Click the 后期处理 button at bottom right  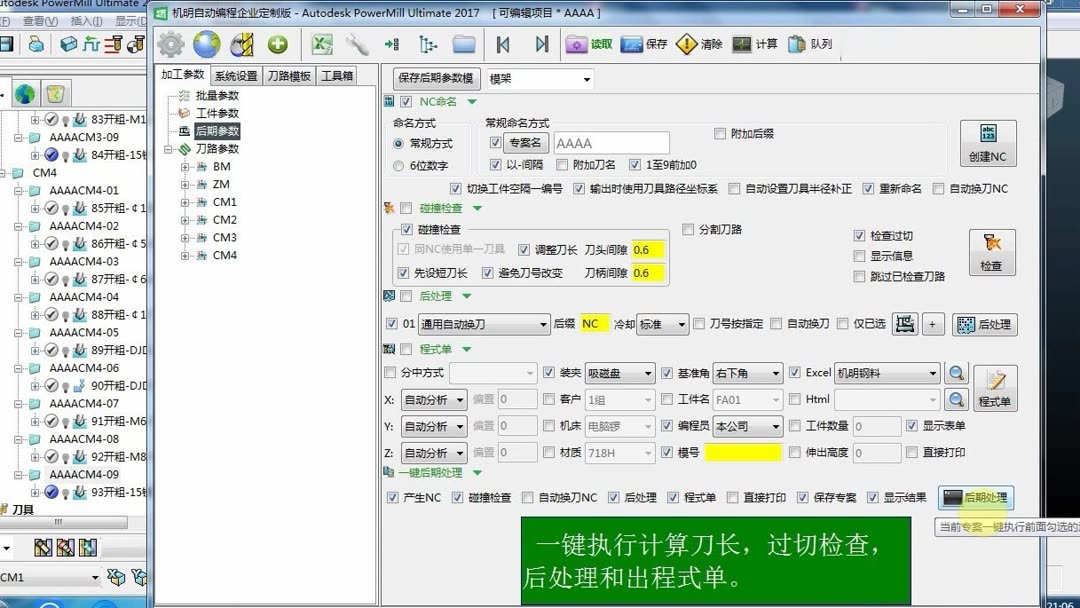[x=975, y=497]
